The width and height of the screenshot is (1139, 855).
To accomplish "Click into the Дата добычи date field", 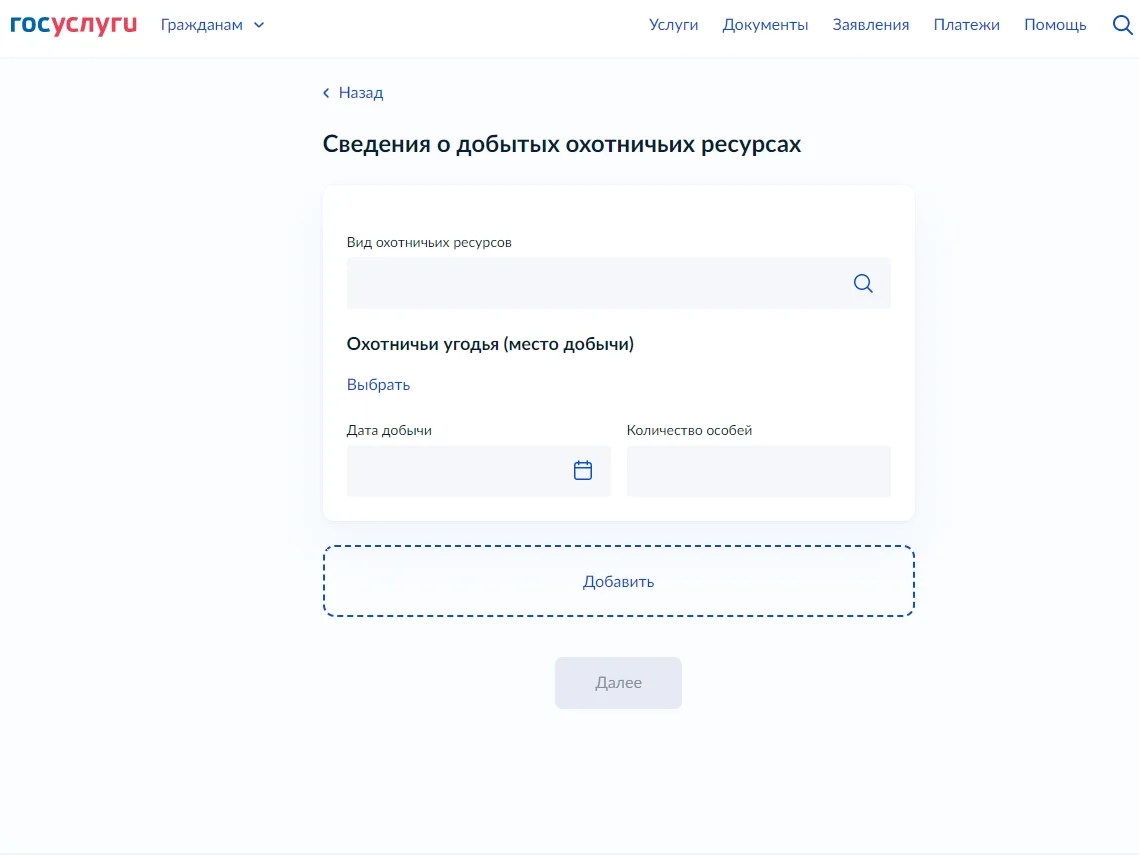I will coord(455,471).
